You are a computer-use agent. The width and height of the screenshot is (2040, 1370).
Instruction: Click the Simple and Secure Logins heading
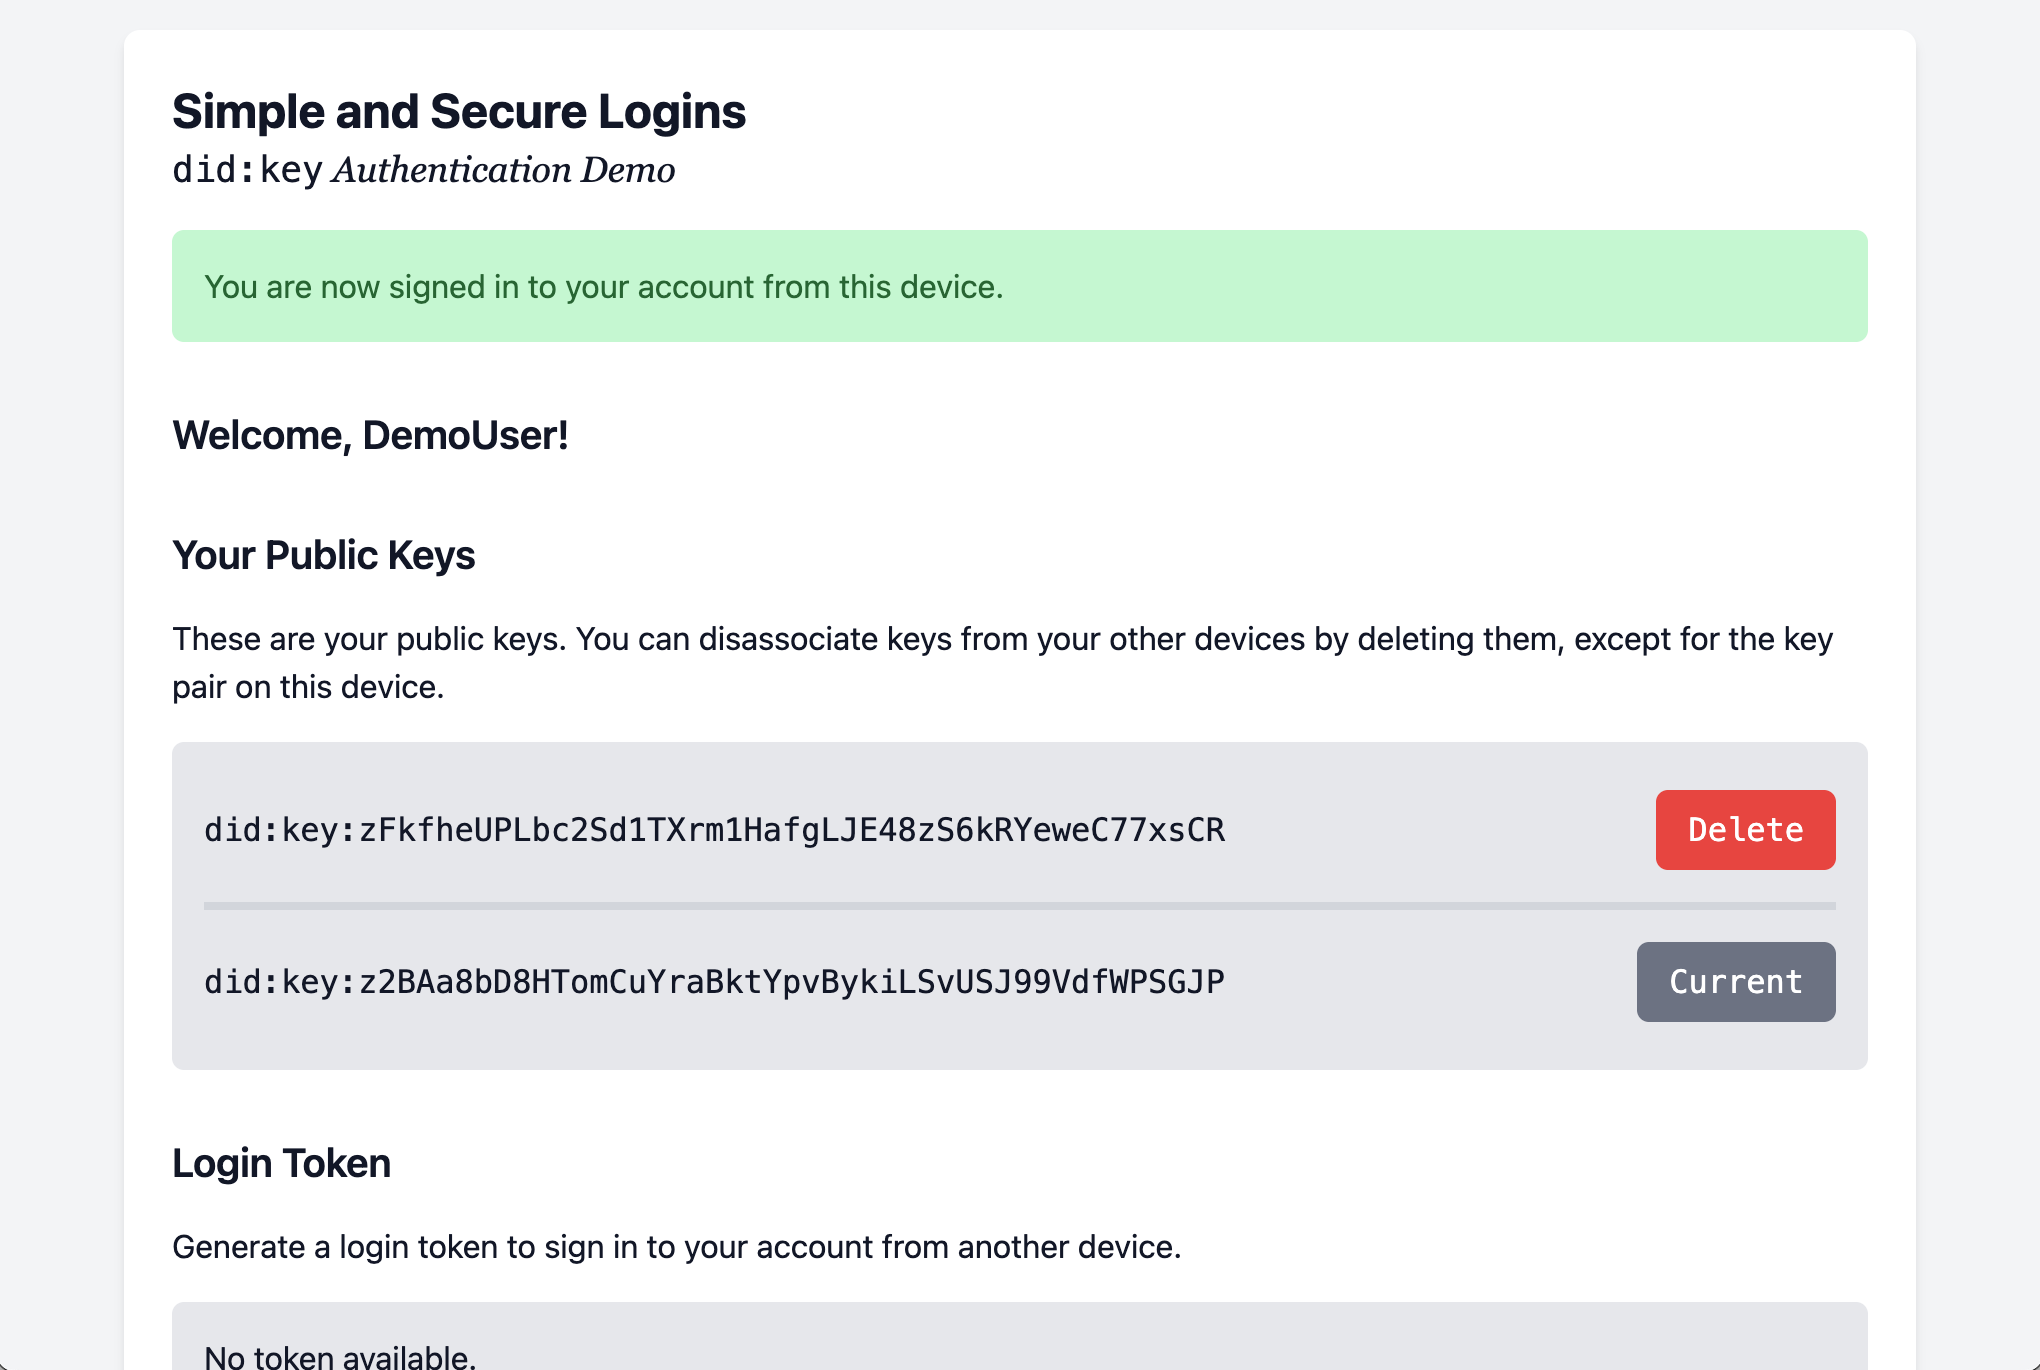(x=459, y=111)
